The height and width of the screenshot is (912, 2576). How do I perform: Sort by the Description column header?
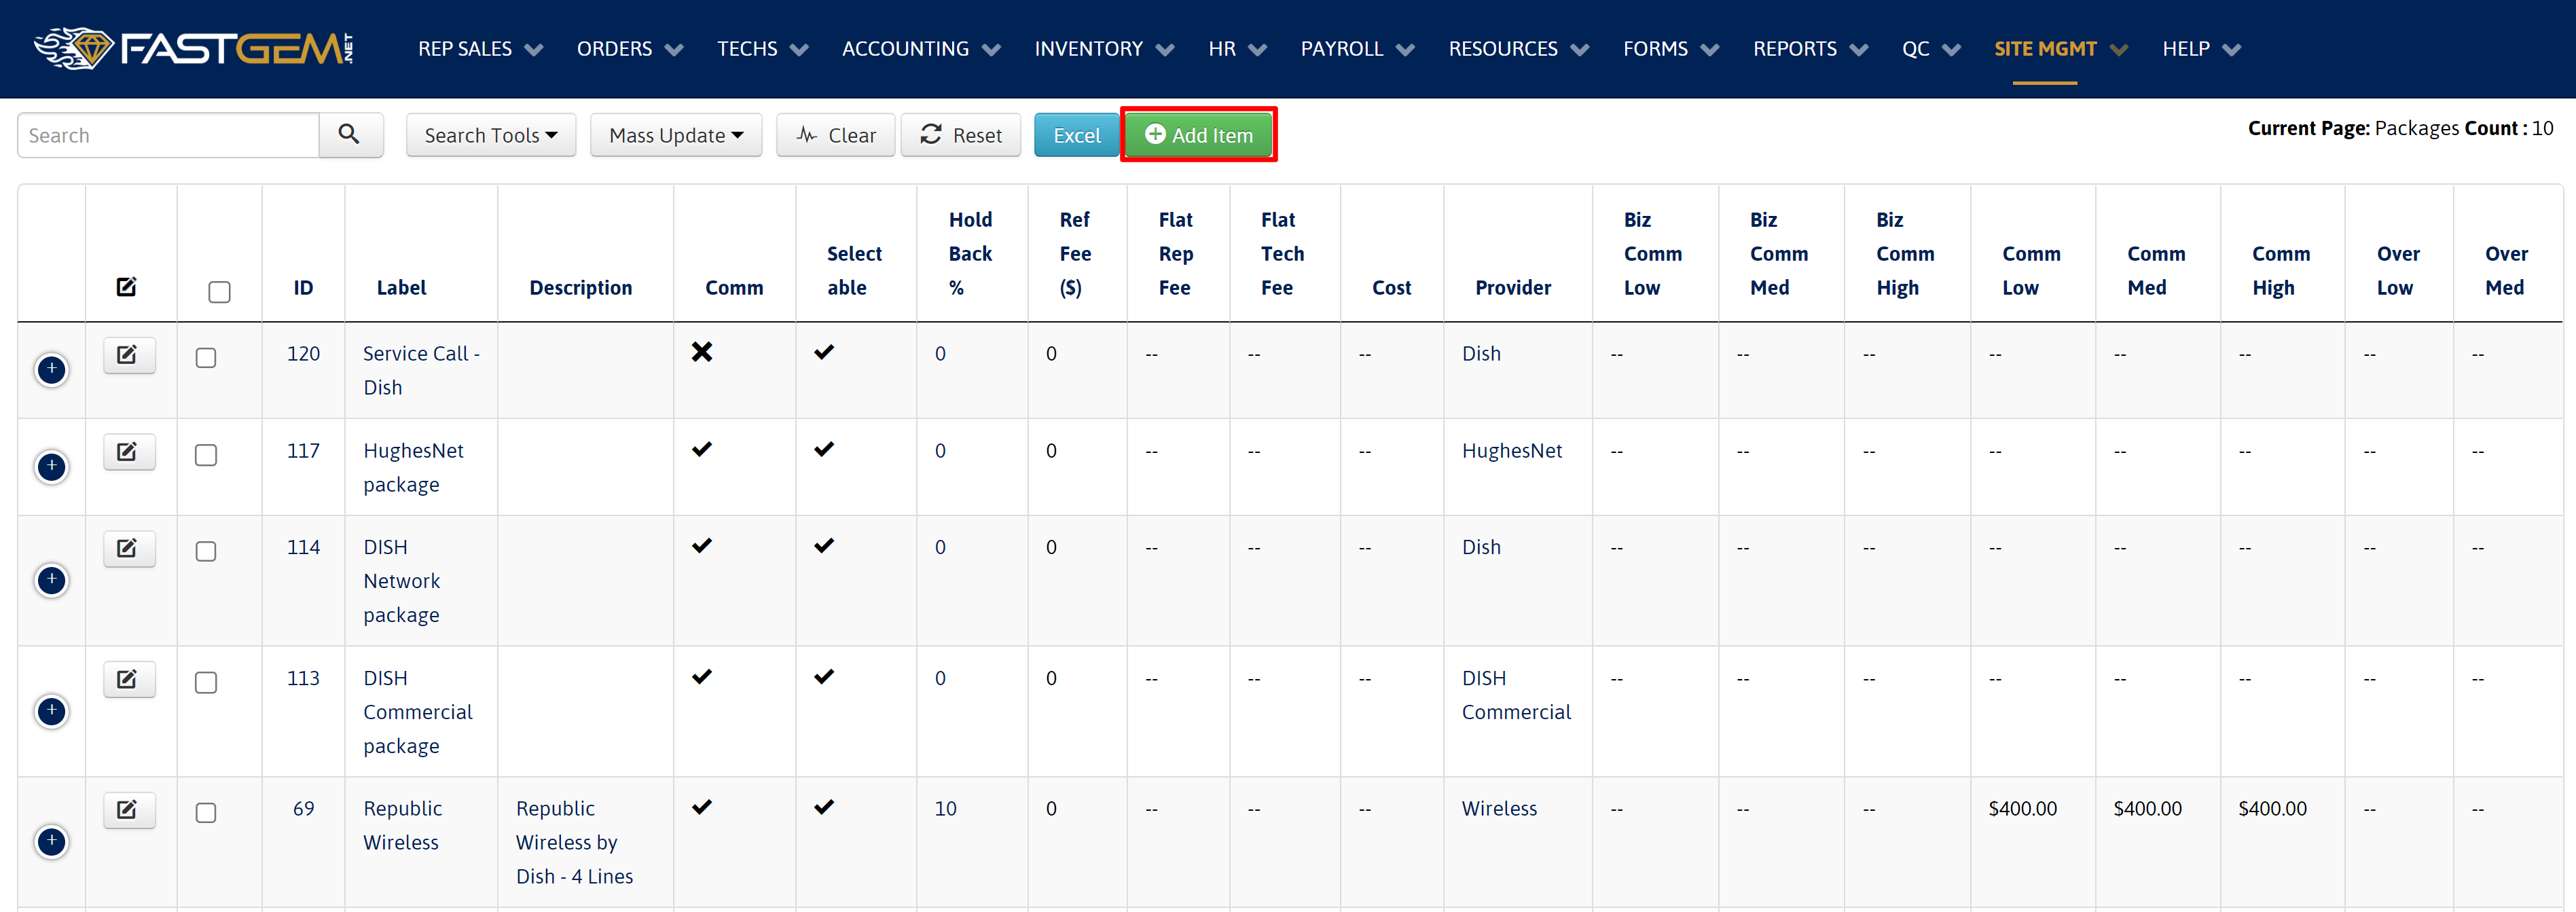click(x=580, y=288)
